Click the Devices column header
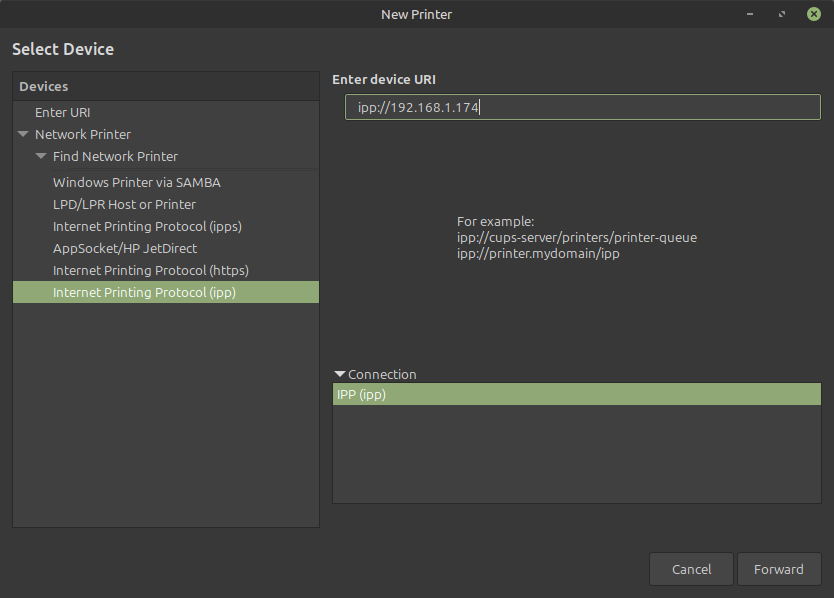The image size is (834, 598). point(165,87)
